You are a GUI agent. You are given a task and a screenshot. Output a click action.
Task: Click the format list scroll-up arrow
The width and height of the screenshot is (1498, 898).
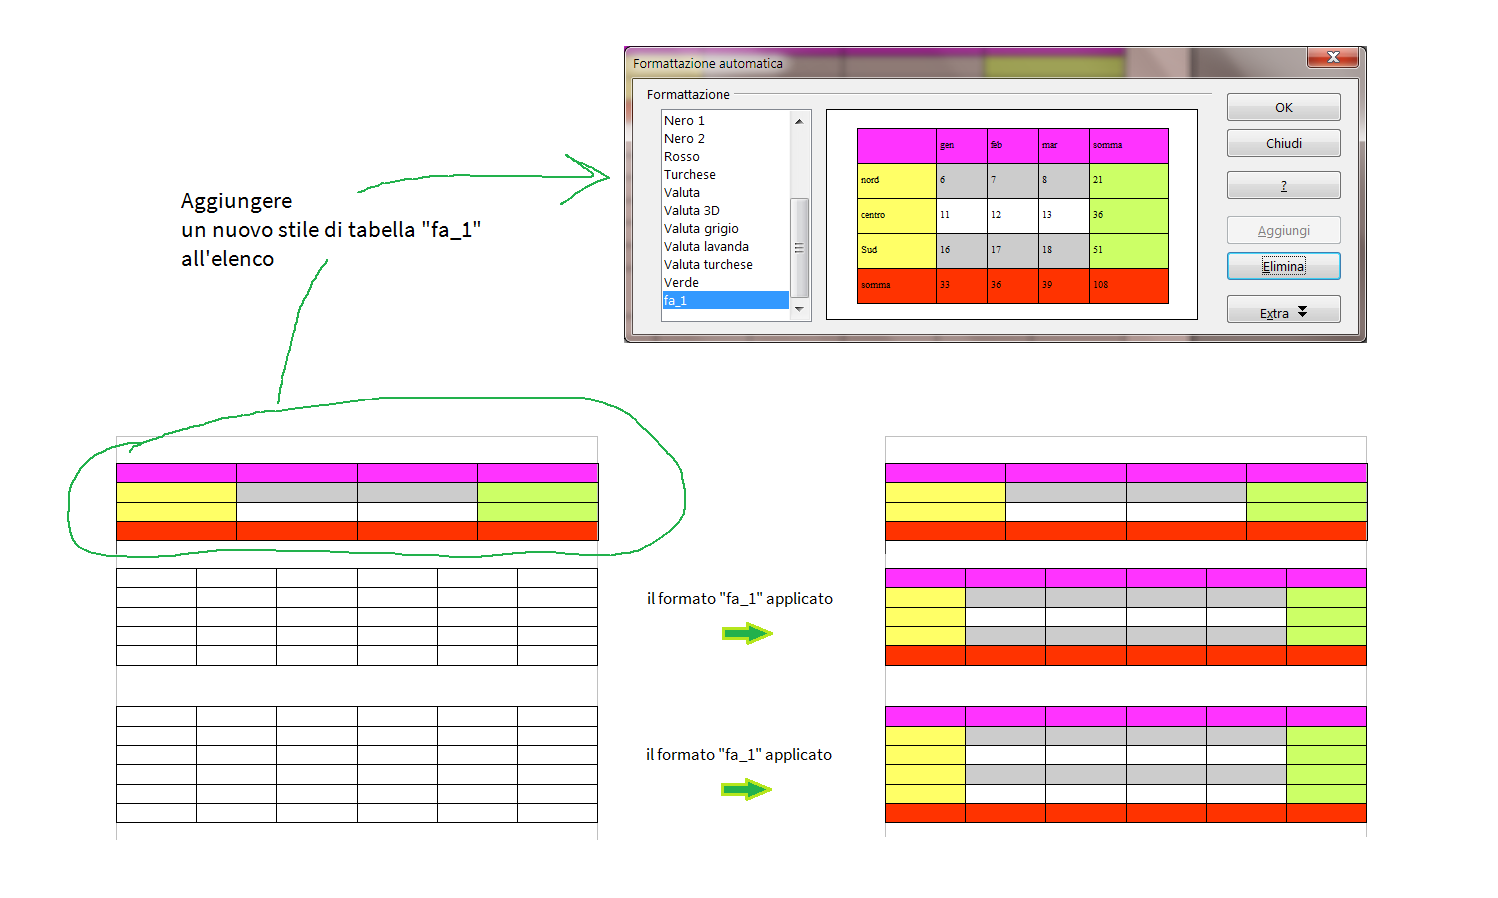coord(799,121)
